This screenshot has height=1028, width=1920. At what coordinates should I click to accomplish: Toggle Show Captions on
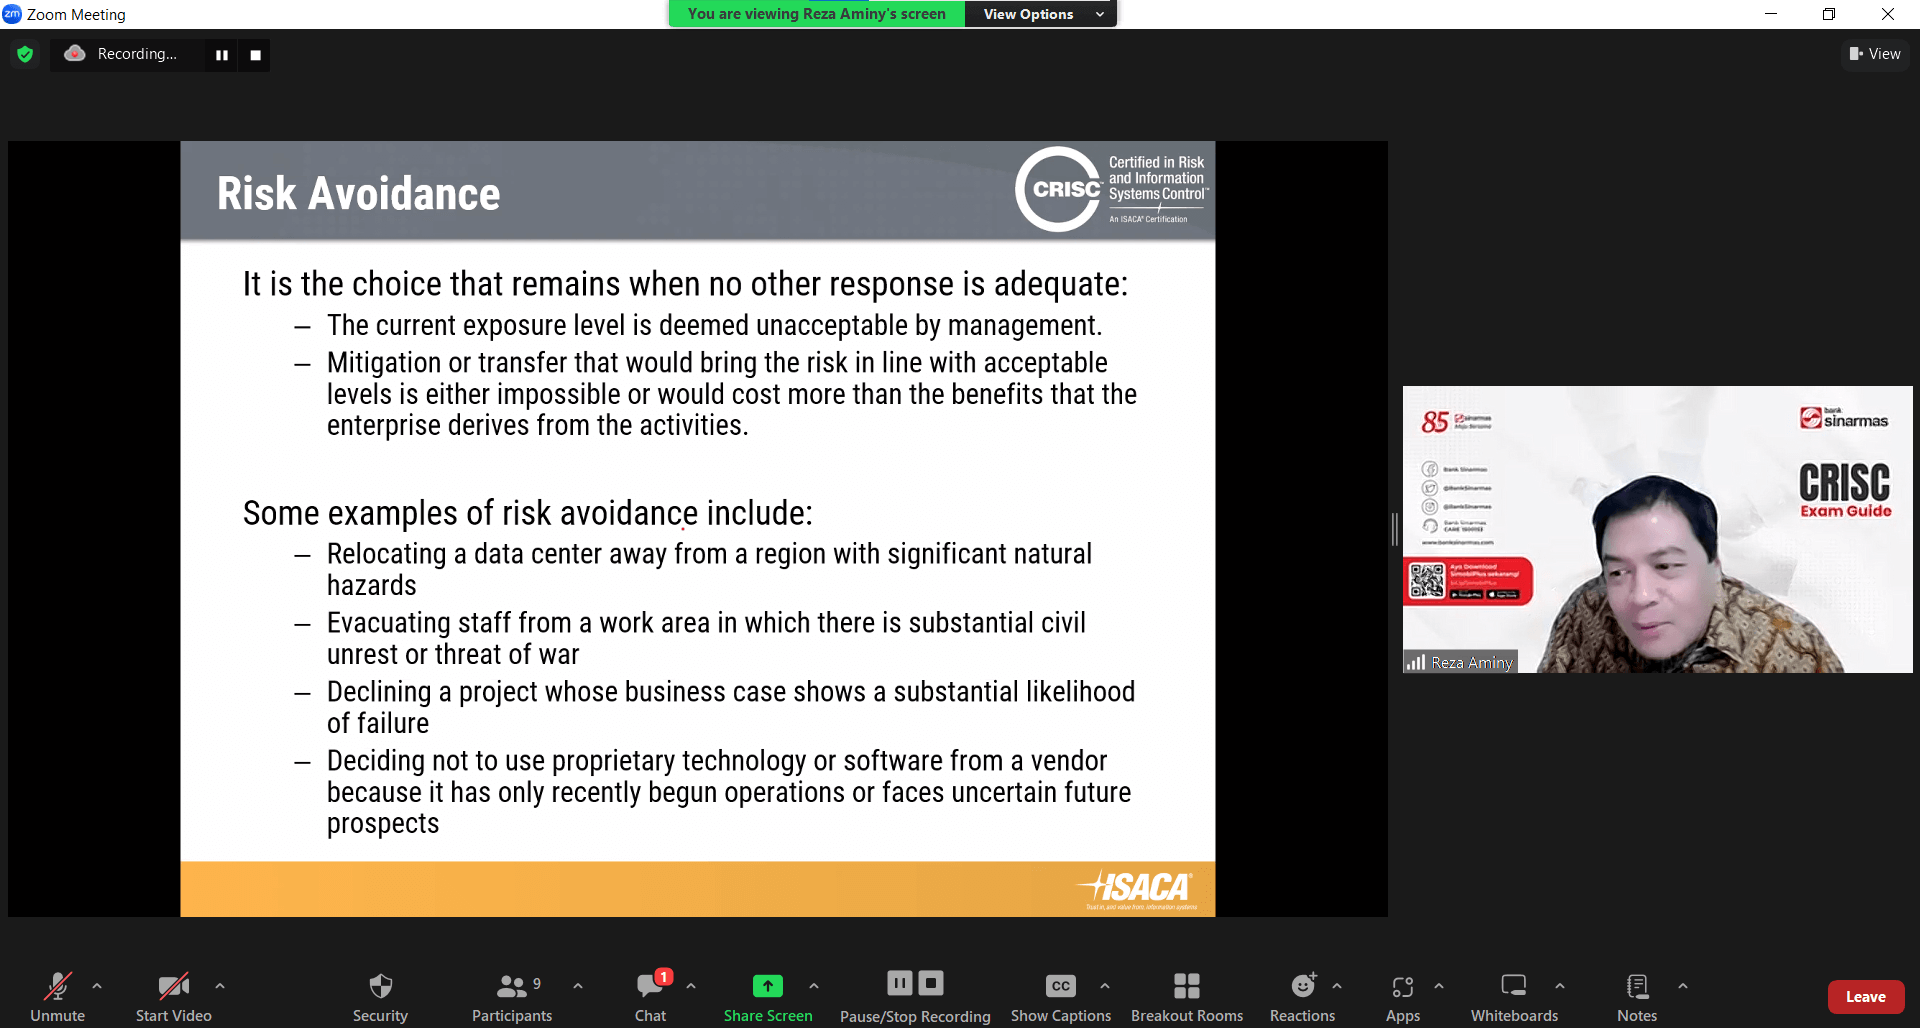tap(1060, 997)
